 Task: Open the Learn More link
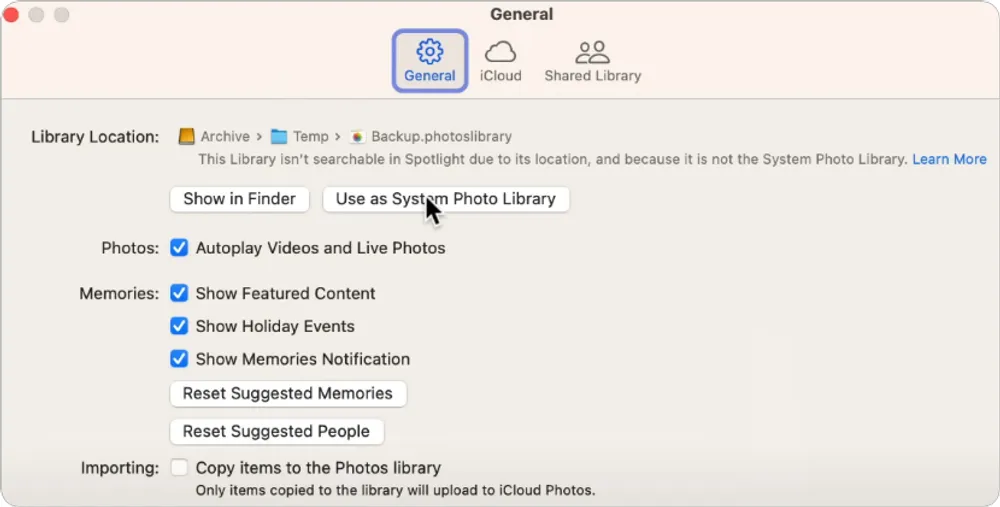(949, 159)
